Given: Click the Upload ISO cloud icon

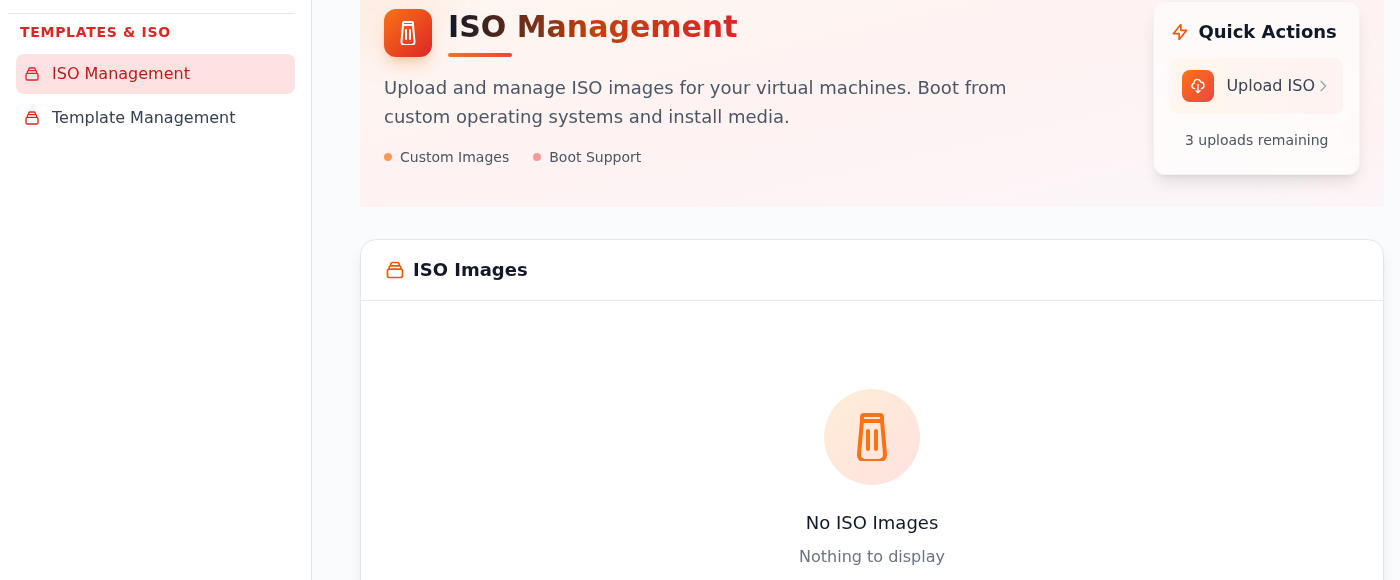Looking at the screenshot, I should coord(1198,86).
